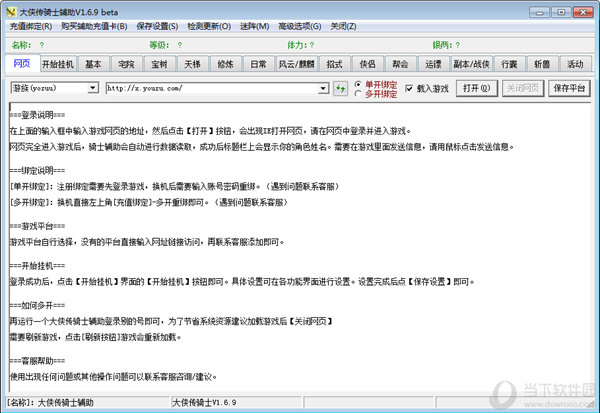Click the 保存平台 button
This screenshot has width=600, height=413.
pos(569,88)
